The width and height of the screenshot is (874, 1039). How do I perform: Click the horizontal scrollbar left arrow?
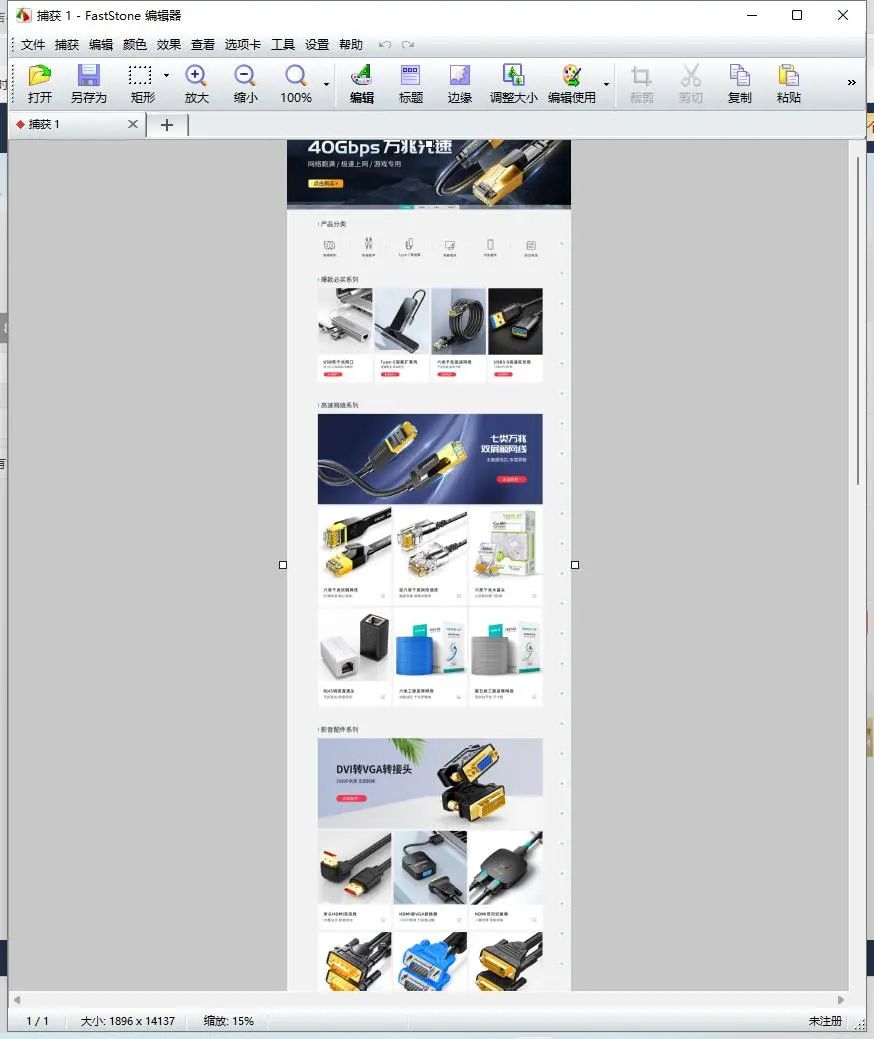(17, 1000)
